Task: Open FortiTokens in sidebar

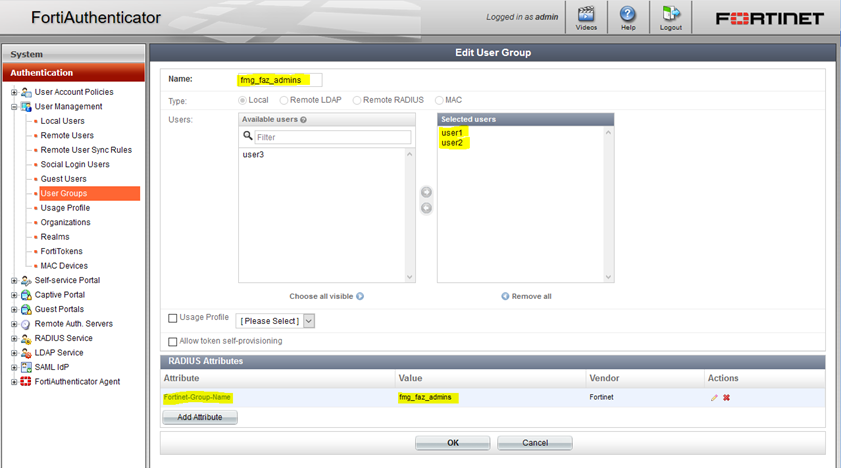Action: (x=61, y=251)
